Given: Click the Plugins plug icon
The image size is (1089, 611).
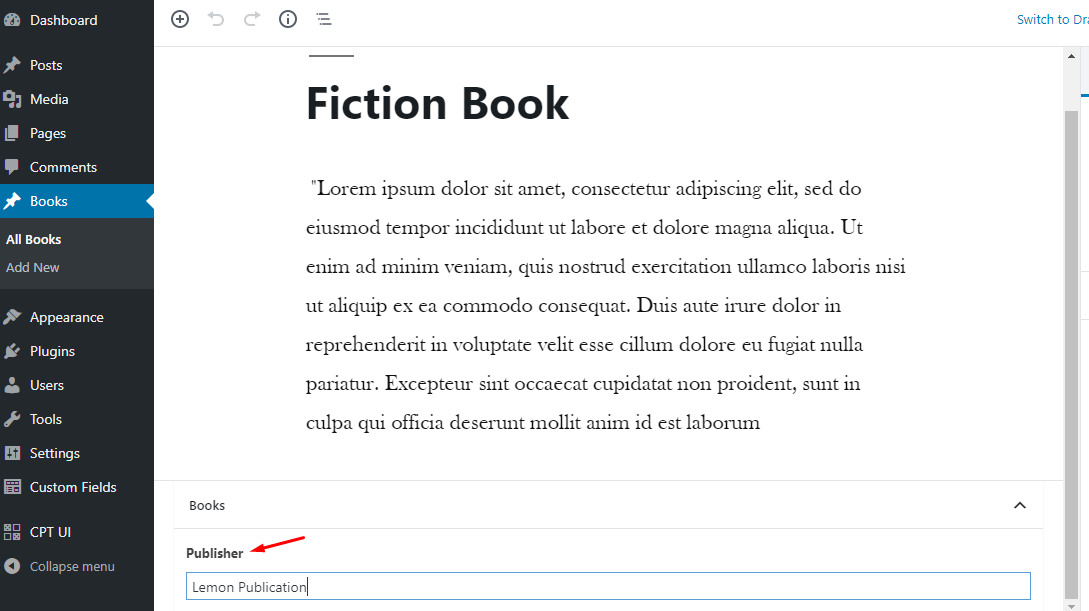Looking at the screenshot, I should coord(12,351).
